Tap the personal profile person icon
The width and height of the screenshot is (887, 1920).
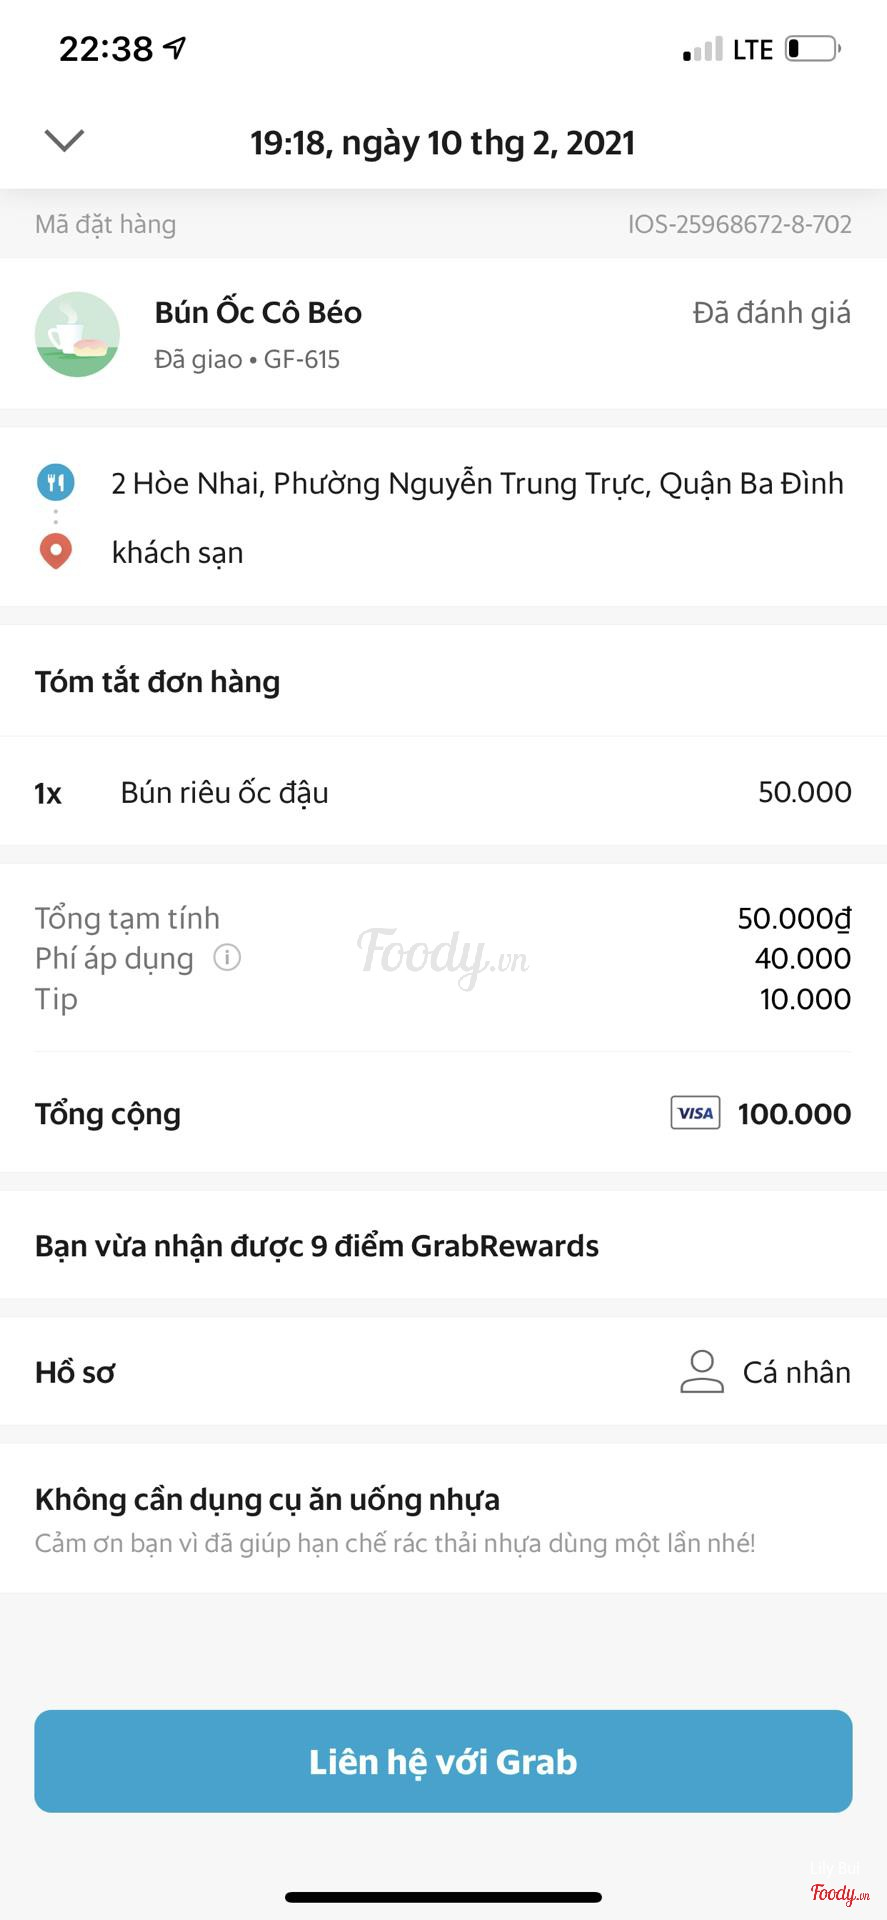[702, 1371]
